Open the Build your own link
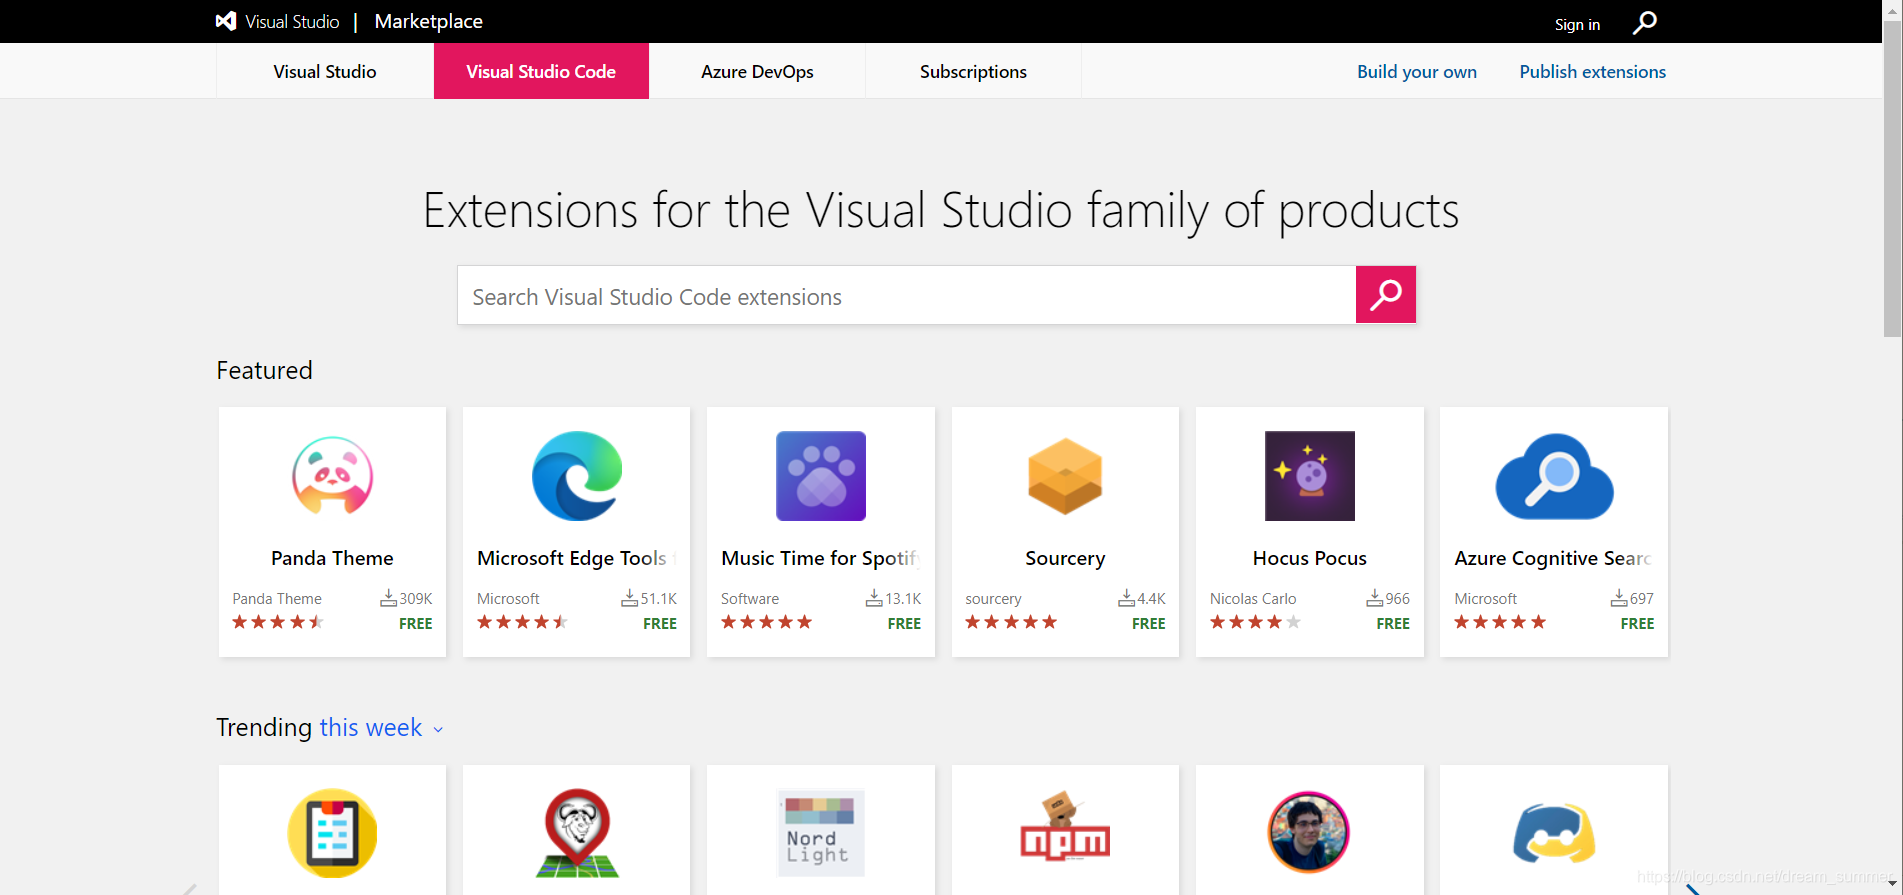 click(x=1417, y=71)
